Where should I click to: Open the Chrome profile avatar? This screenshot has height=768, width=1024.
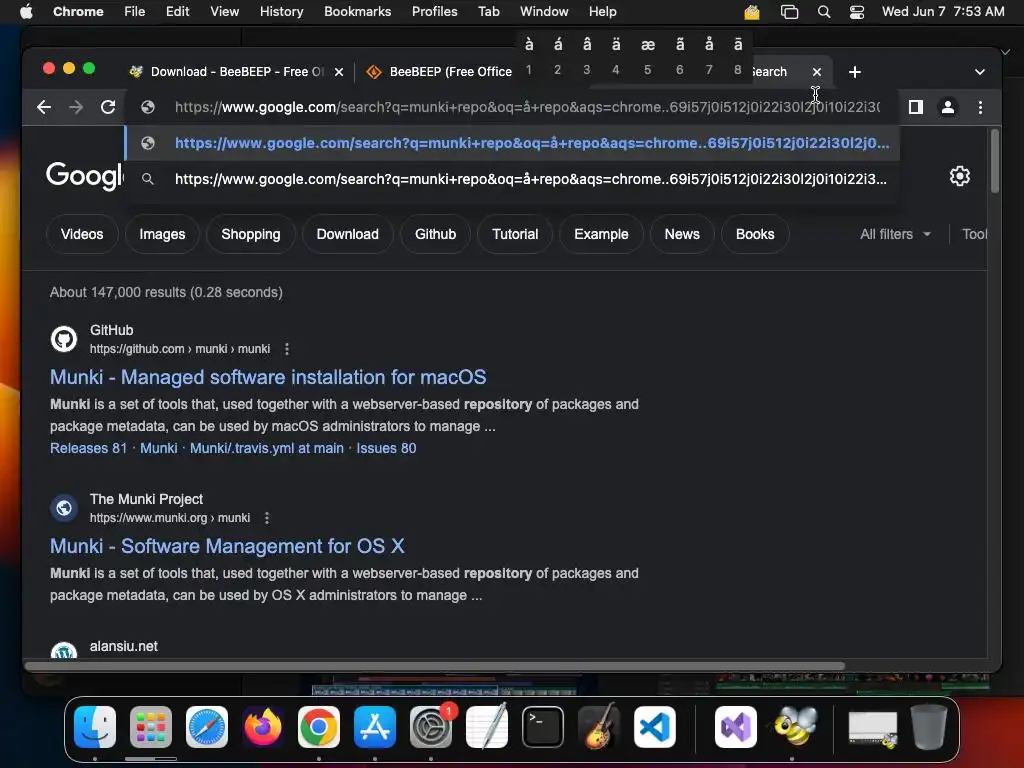[948, 107]
